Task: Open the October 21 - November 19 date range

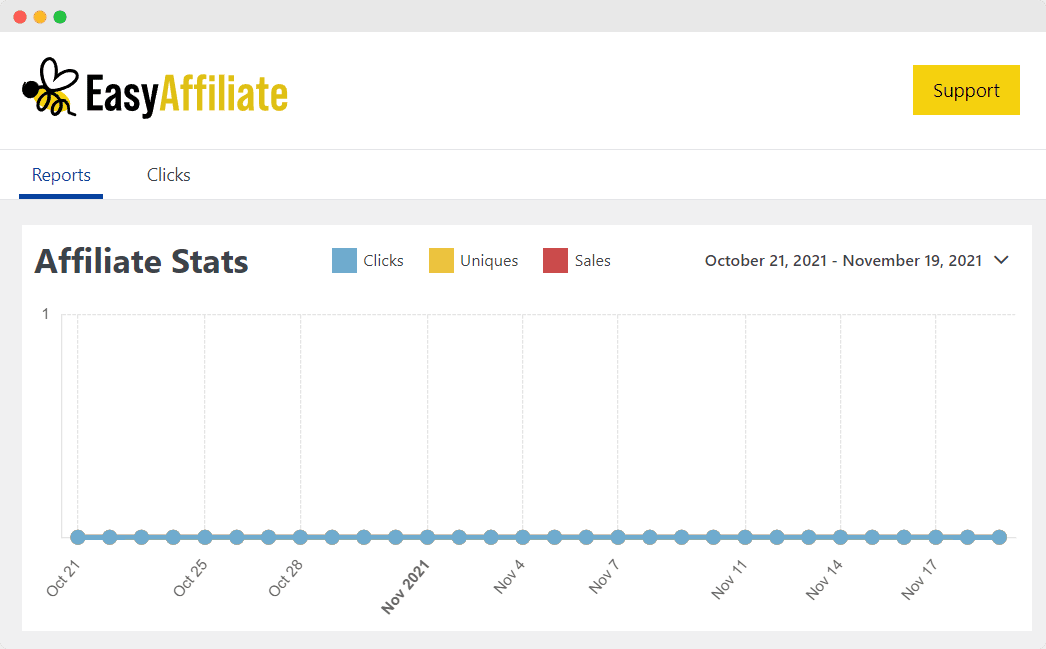Action: point(843,261)
